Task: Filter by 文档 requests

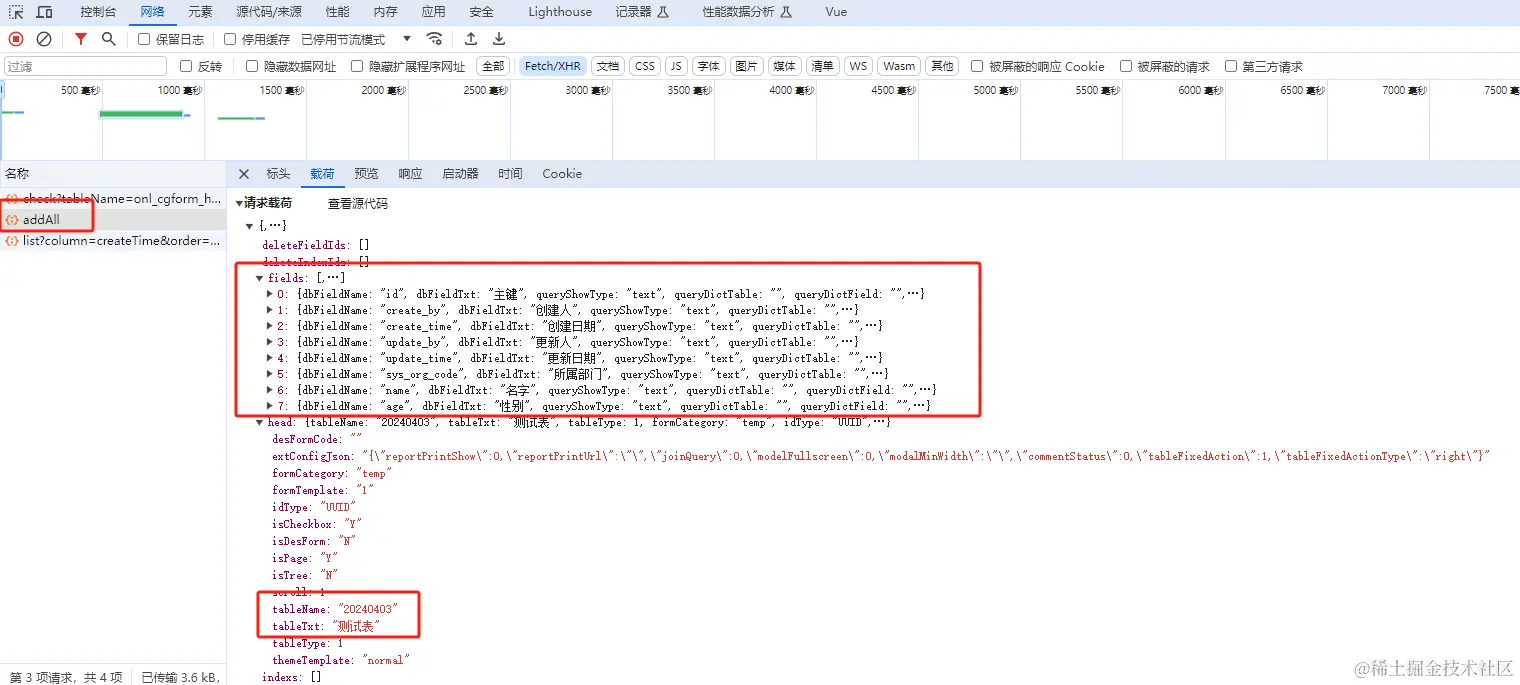Action: coord(607,66)
